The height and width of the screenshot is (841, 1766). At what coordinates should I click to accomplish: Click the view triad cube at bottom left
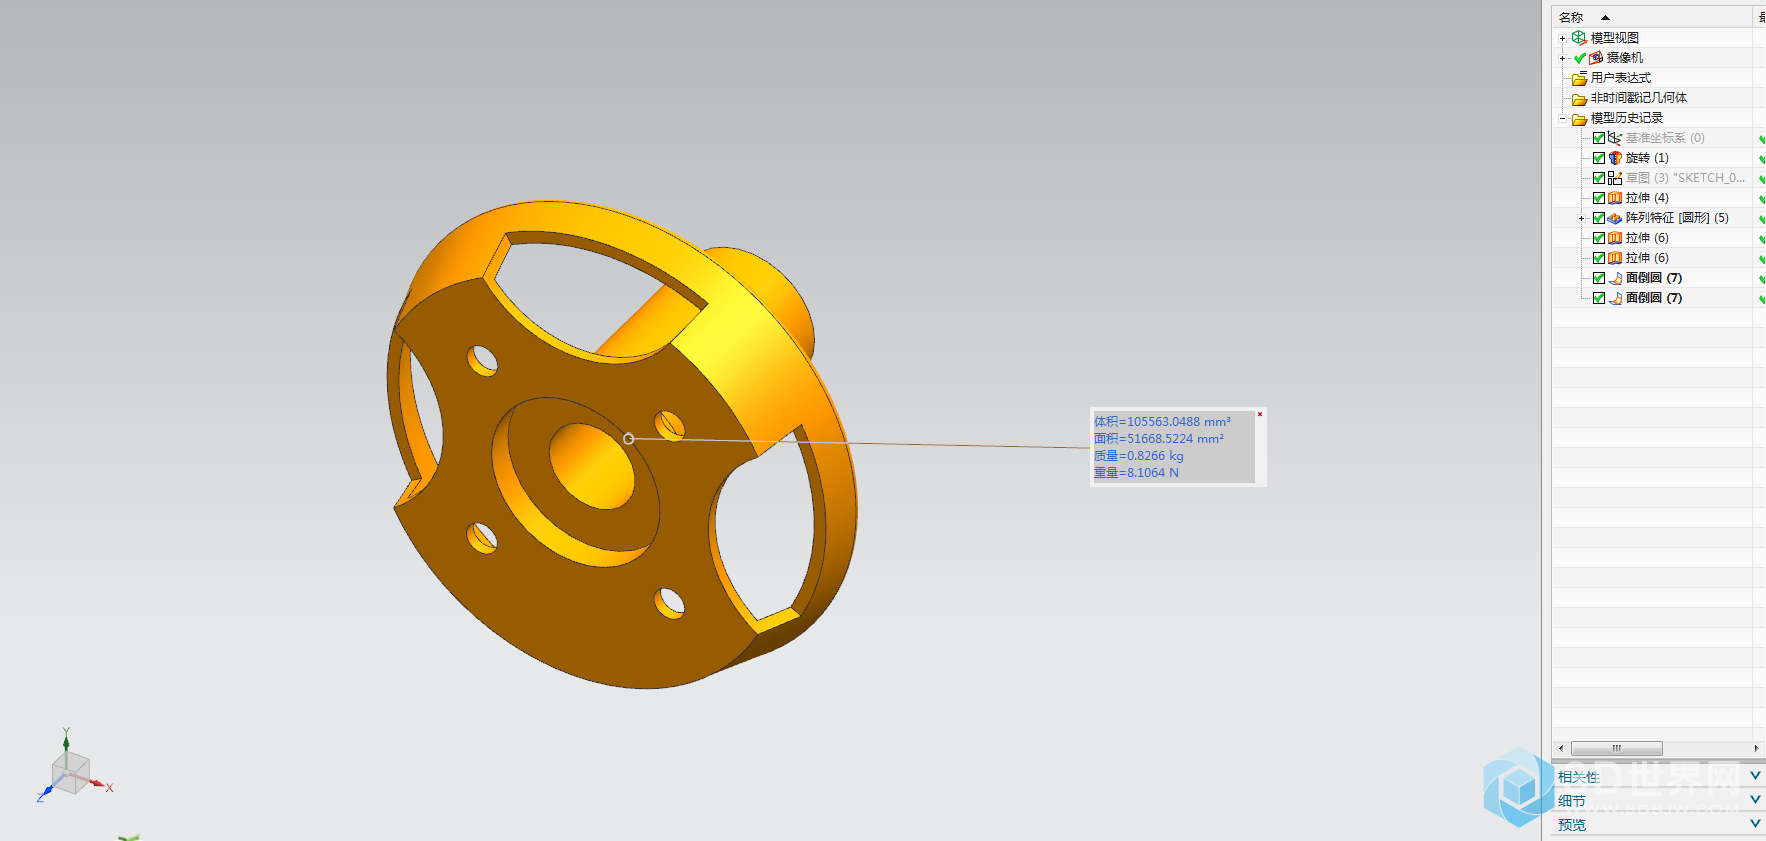click(x=70, y=775)
